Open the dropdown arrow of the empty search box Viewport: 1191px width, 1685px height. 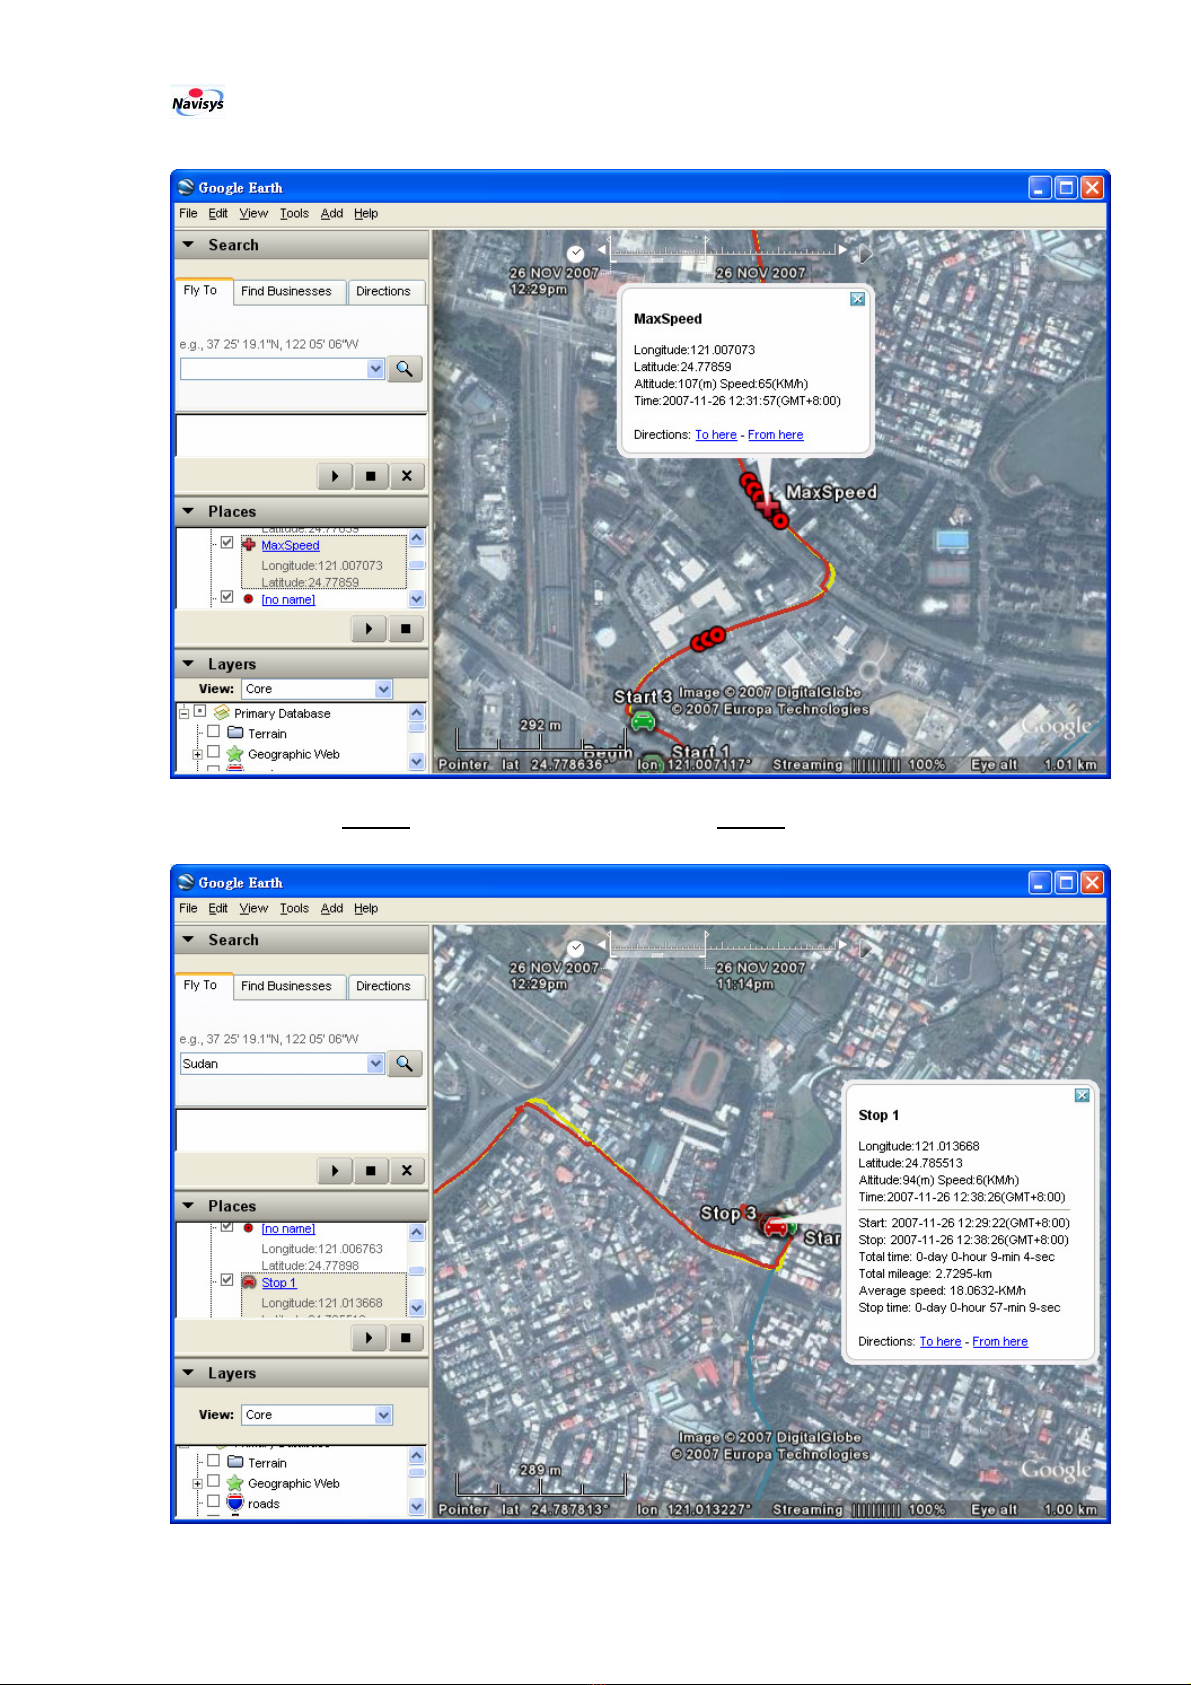[x=376, y=369]
